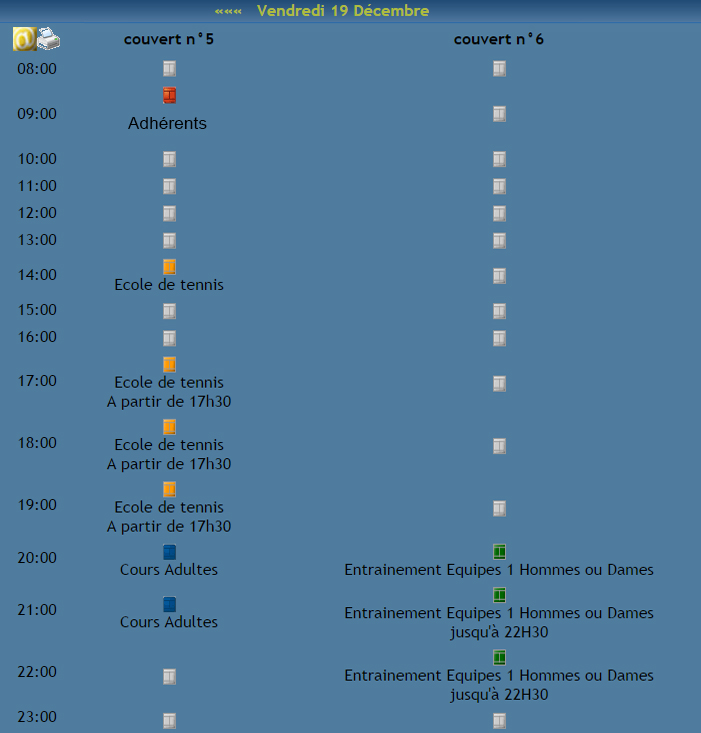This screenshot has height=733, width=701.
Task: Book couvert n°6 free slot at 08:00
Action: pos(500,69)
